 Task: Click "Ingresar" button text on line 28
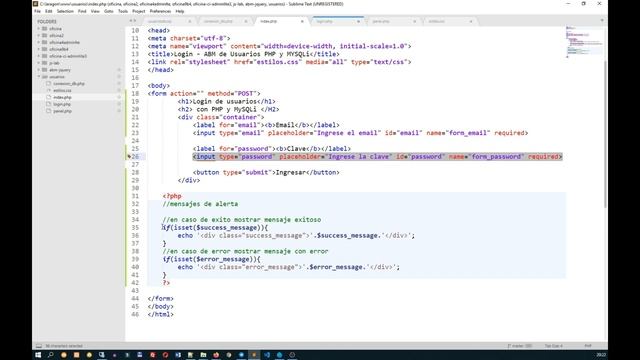291,173
